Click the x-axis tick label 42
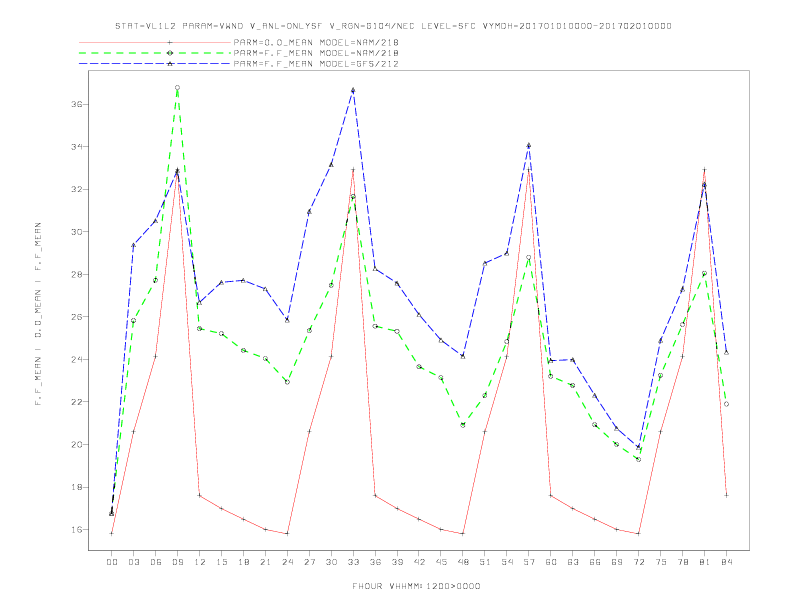 pos(419,562)
